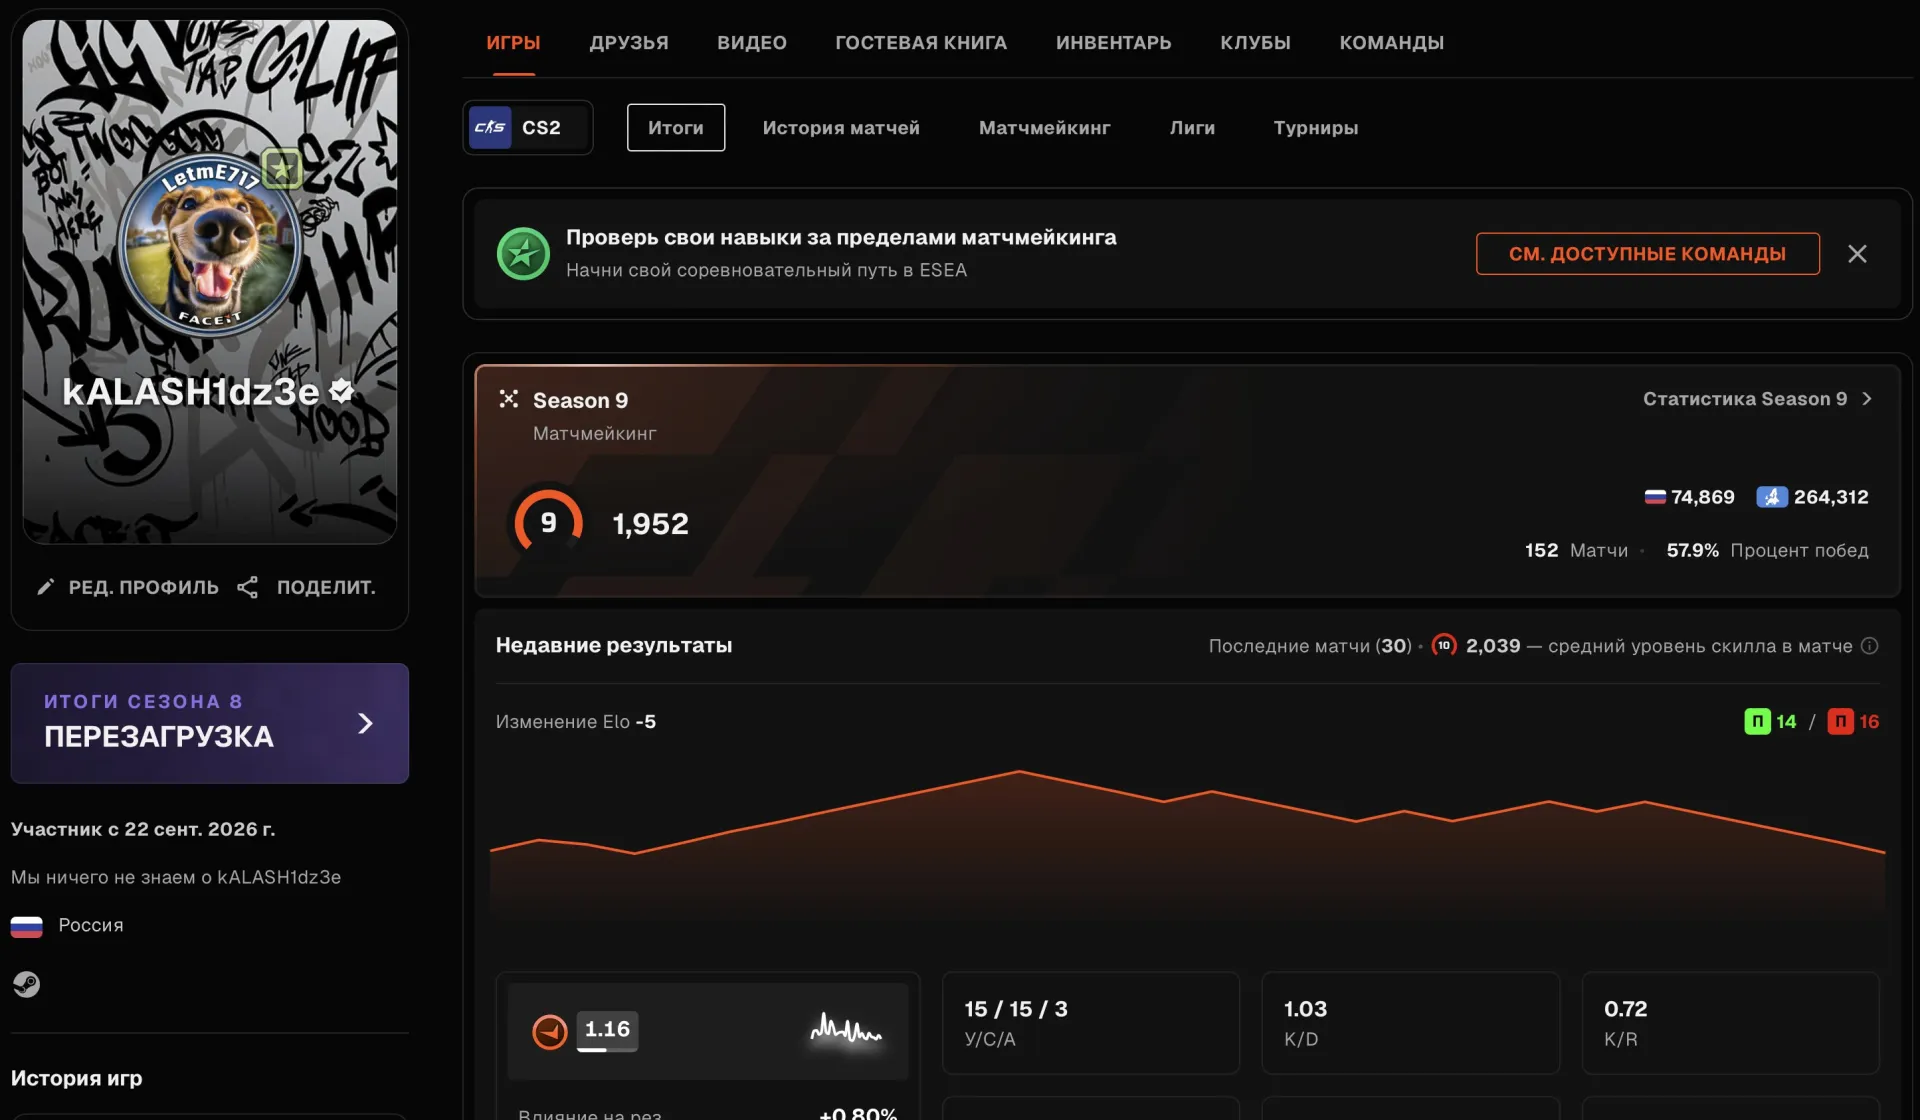Click the info icon after средний уровень скилла
The height and width of the screenshot is (1120, 1920).
[1869, 646]
